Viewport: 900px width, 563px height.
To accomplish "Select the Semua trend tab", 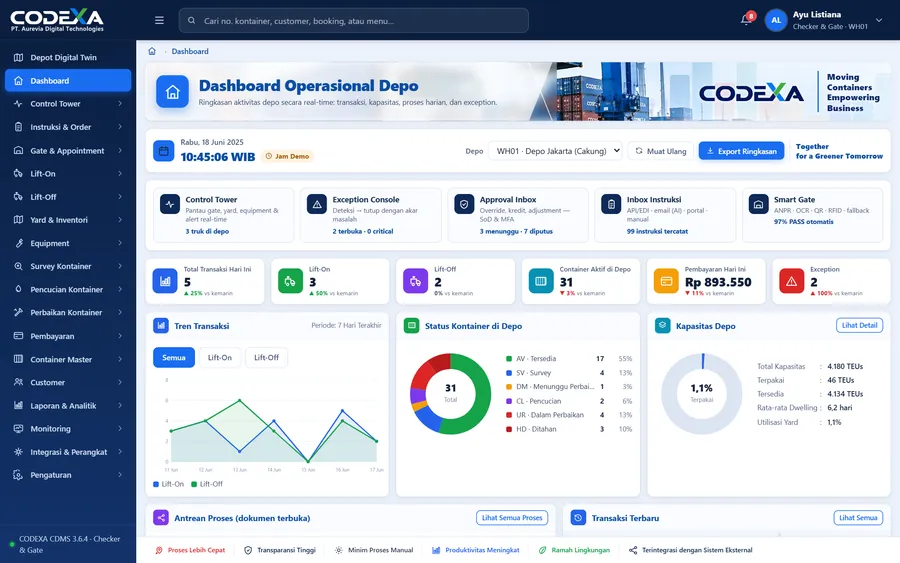I will tap(174, 358).
